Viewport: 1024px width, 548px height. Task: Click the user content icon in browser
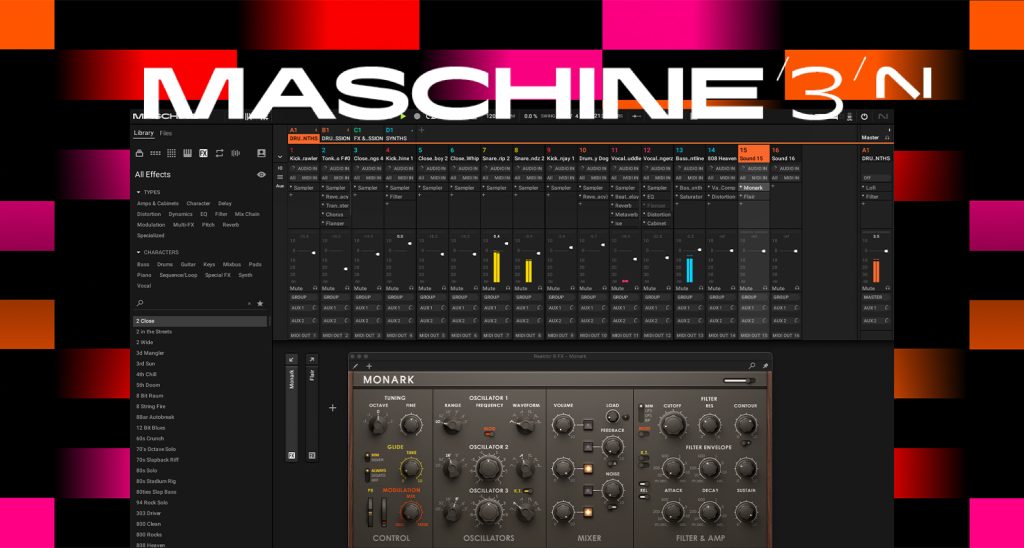(261, 153)
